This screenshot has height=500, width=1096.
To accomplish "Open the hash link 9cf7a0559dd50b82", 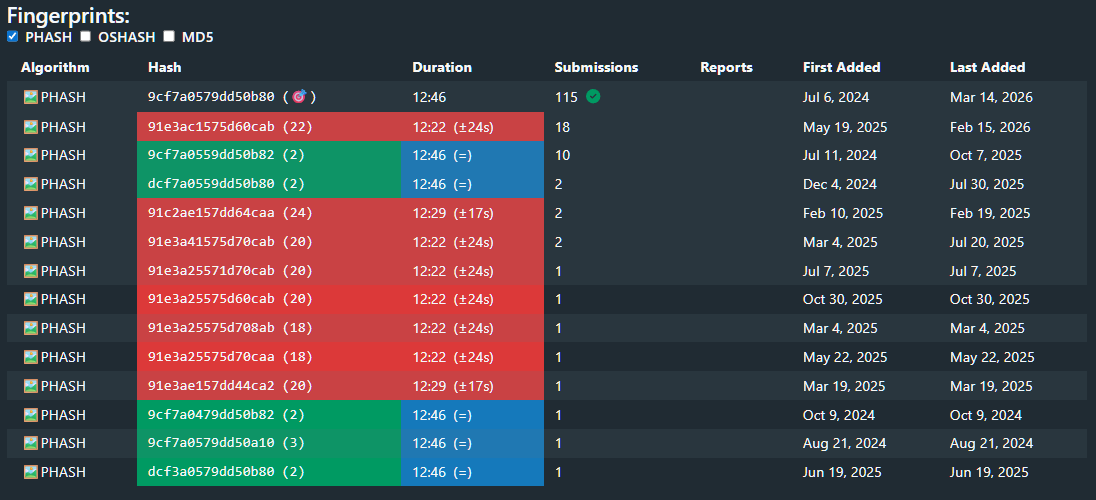I will 210,155.
